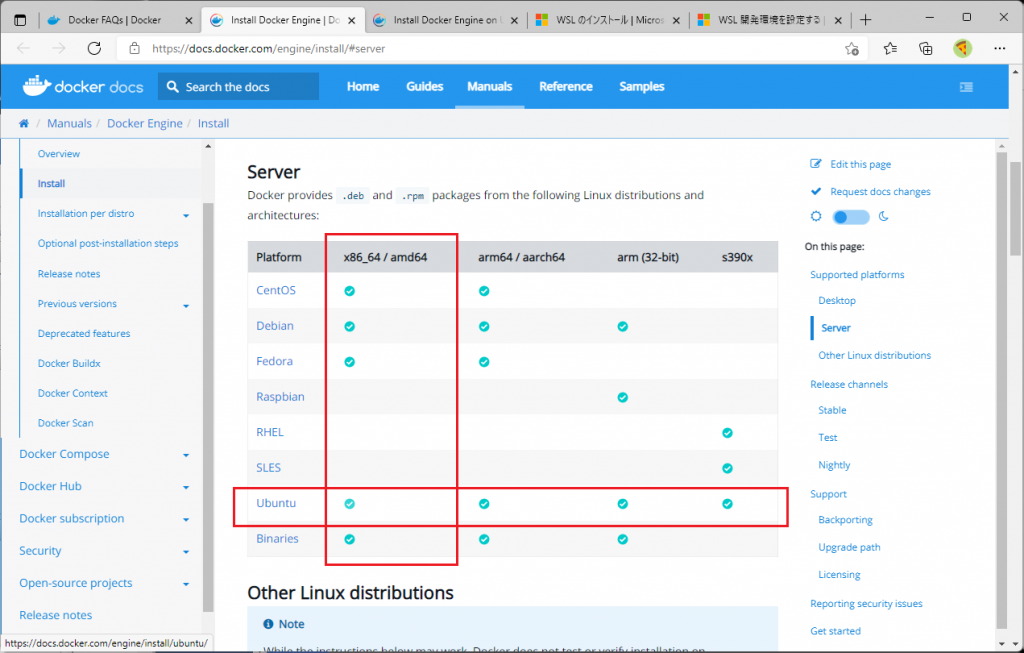Click the lock icon in the address bar

[x=135, y=48]
